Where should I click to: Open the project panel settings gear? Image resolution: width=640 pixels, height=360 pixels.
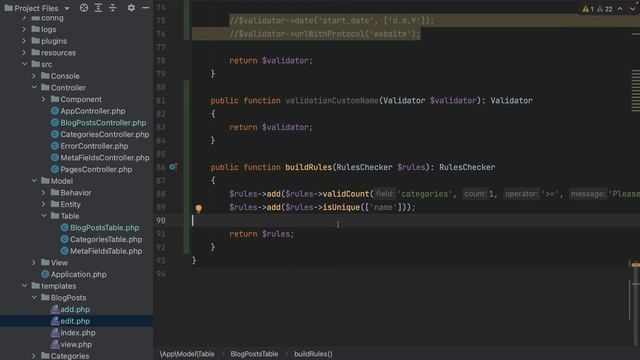tap(131, 8)
